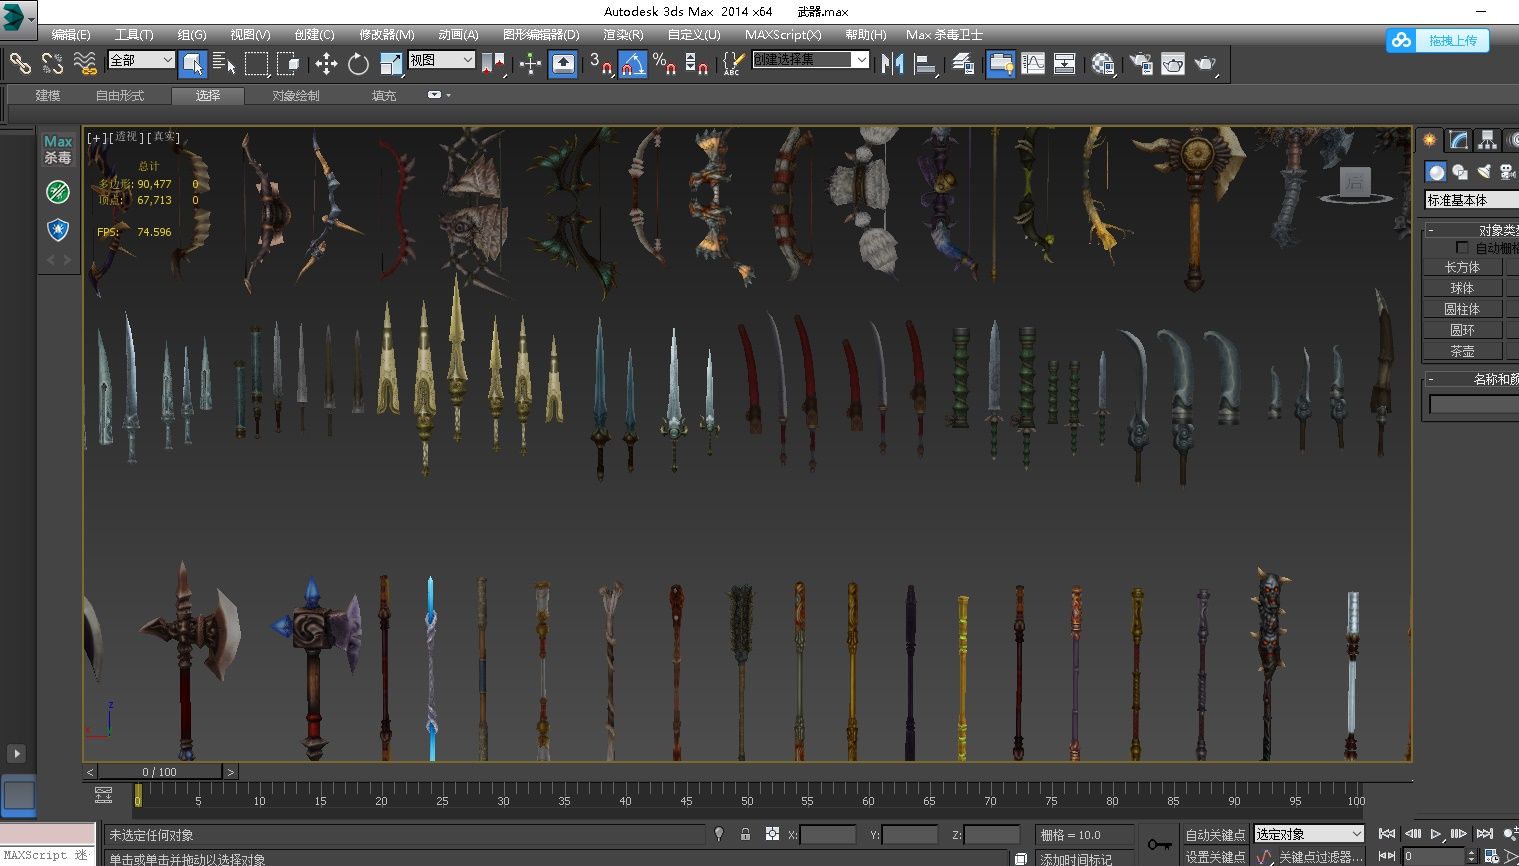Viewport: 1519px width, 866px height.
Task: Open Rendered Frame Window icon
Action: (1173, 64)
